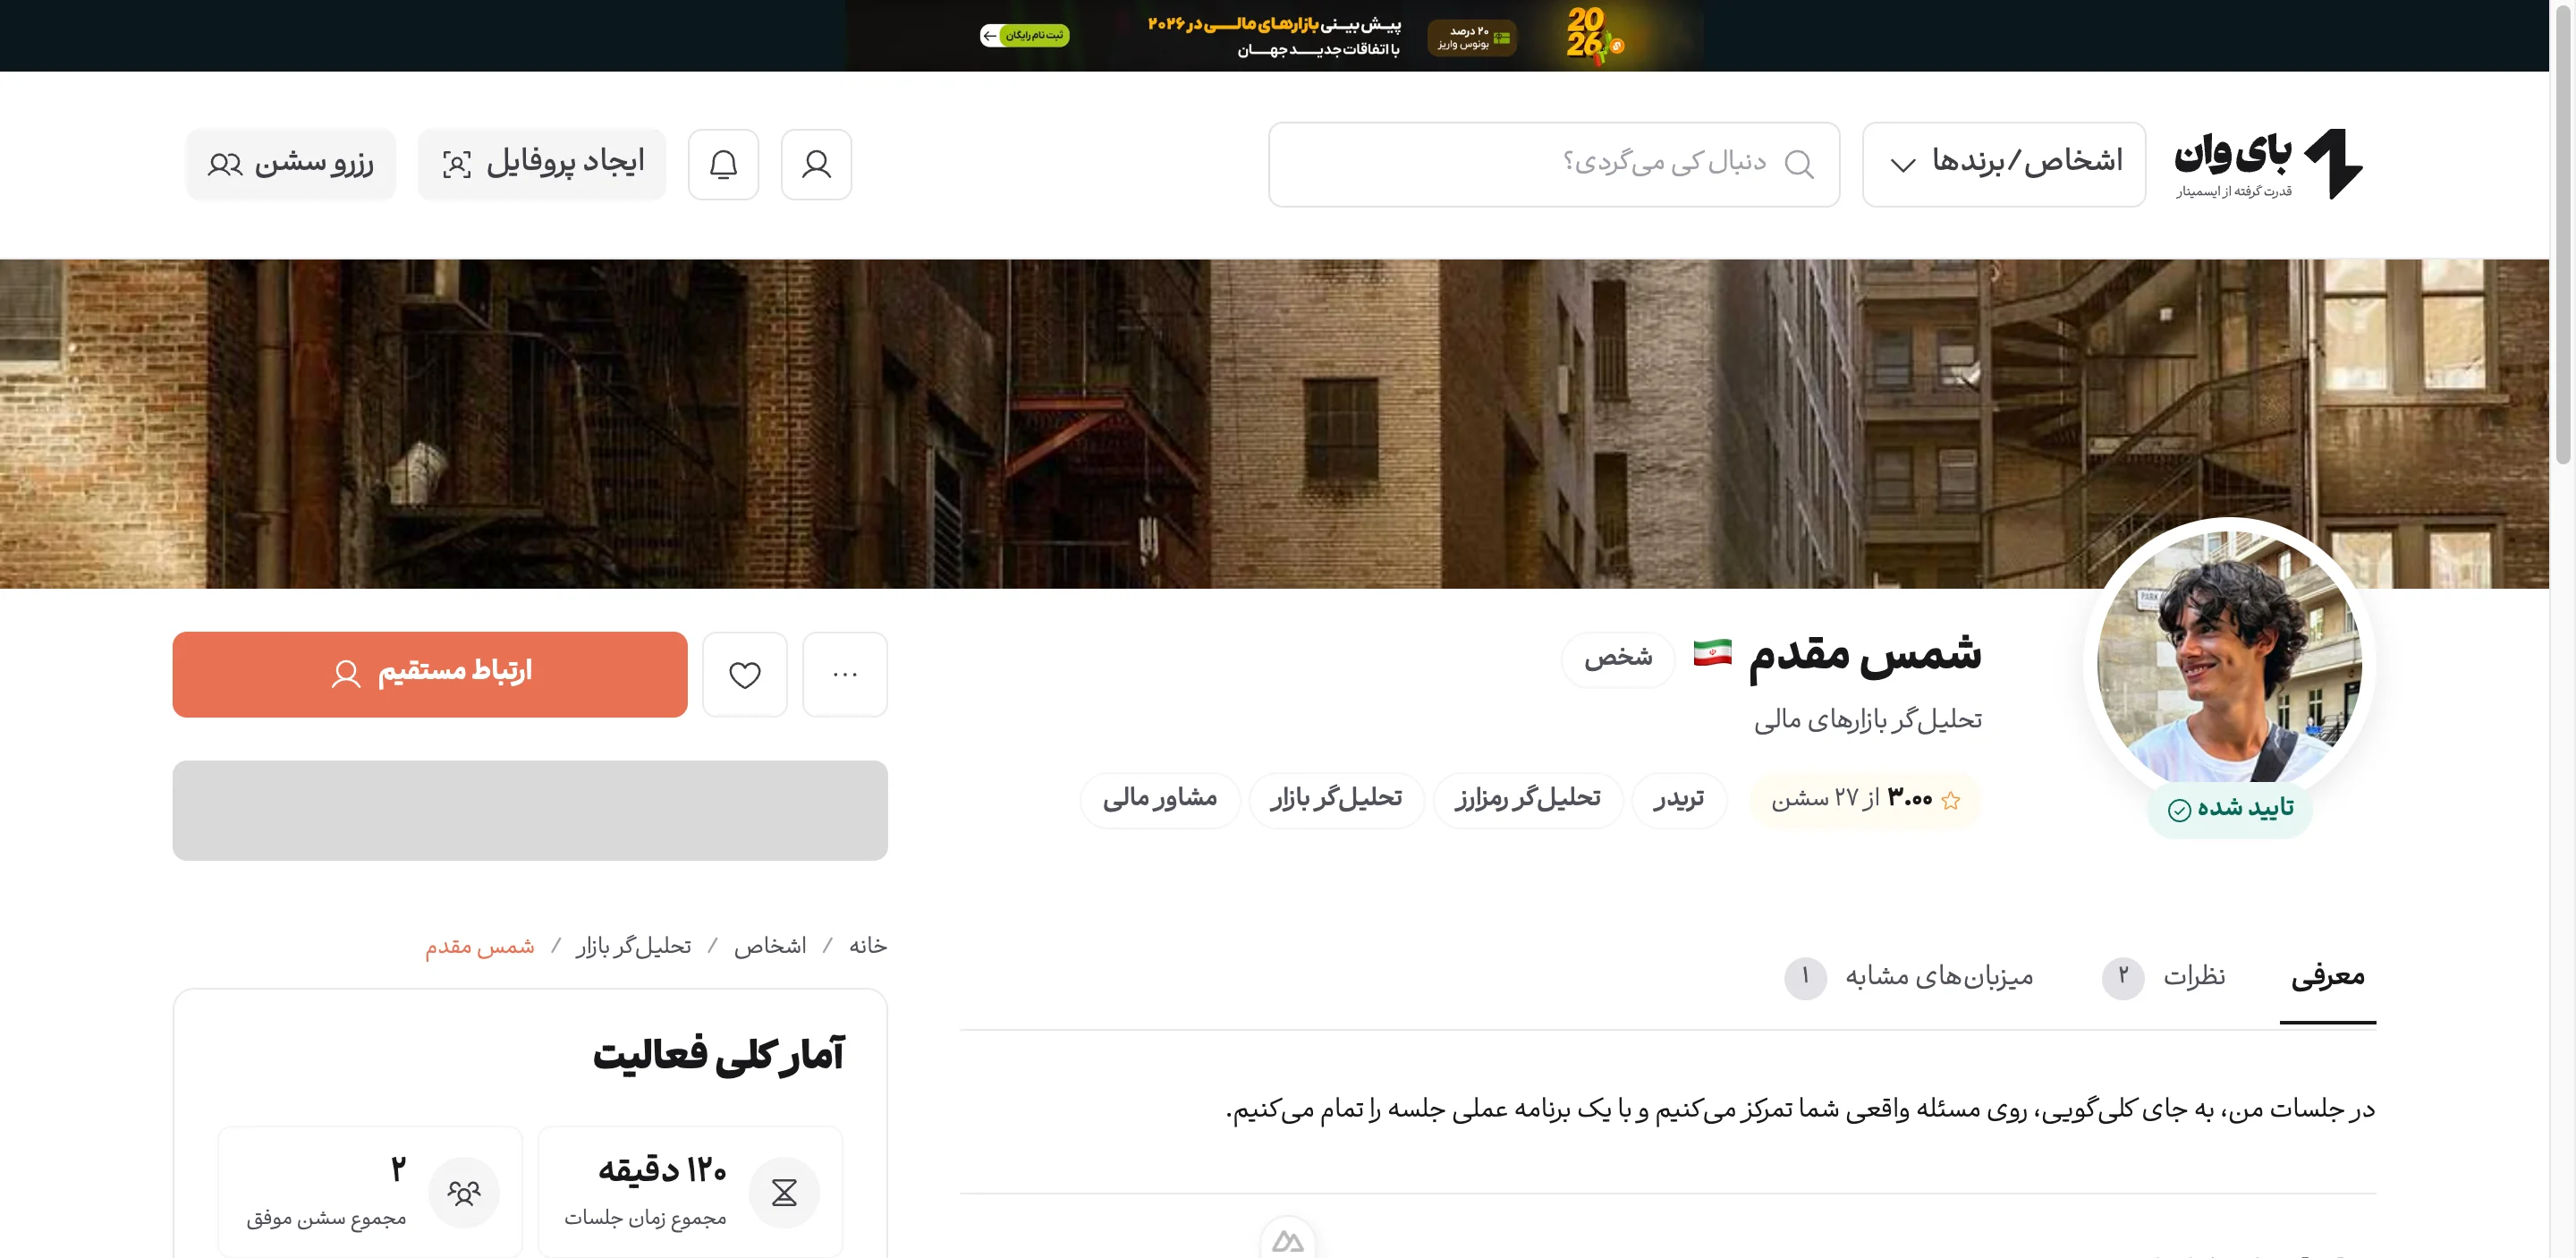The height and width of the screenshot is (1258, 2576).
Task: Click the ByOne logo
Action: [2267, 164]
